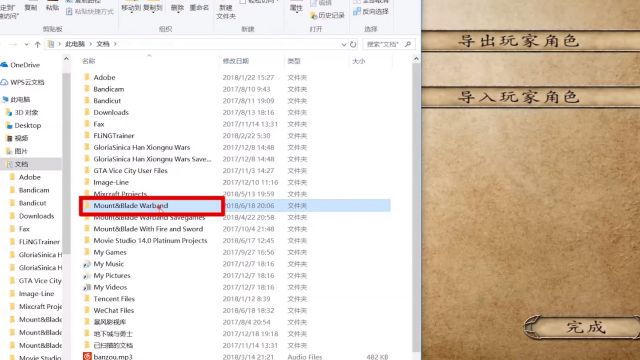Click the 图片 icon in sidebar
Screen dimensions: 640x360
pos(9,151)
